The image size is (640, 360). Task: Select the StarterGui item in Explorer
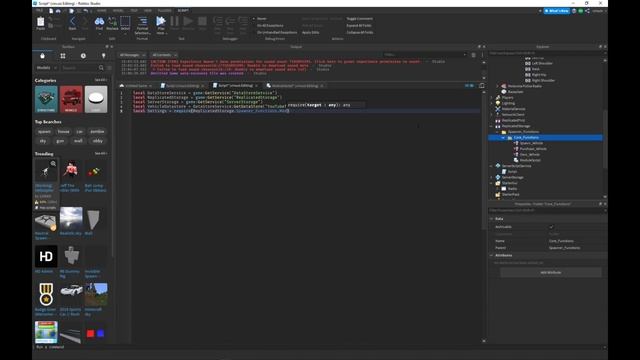[509, 183]
